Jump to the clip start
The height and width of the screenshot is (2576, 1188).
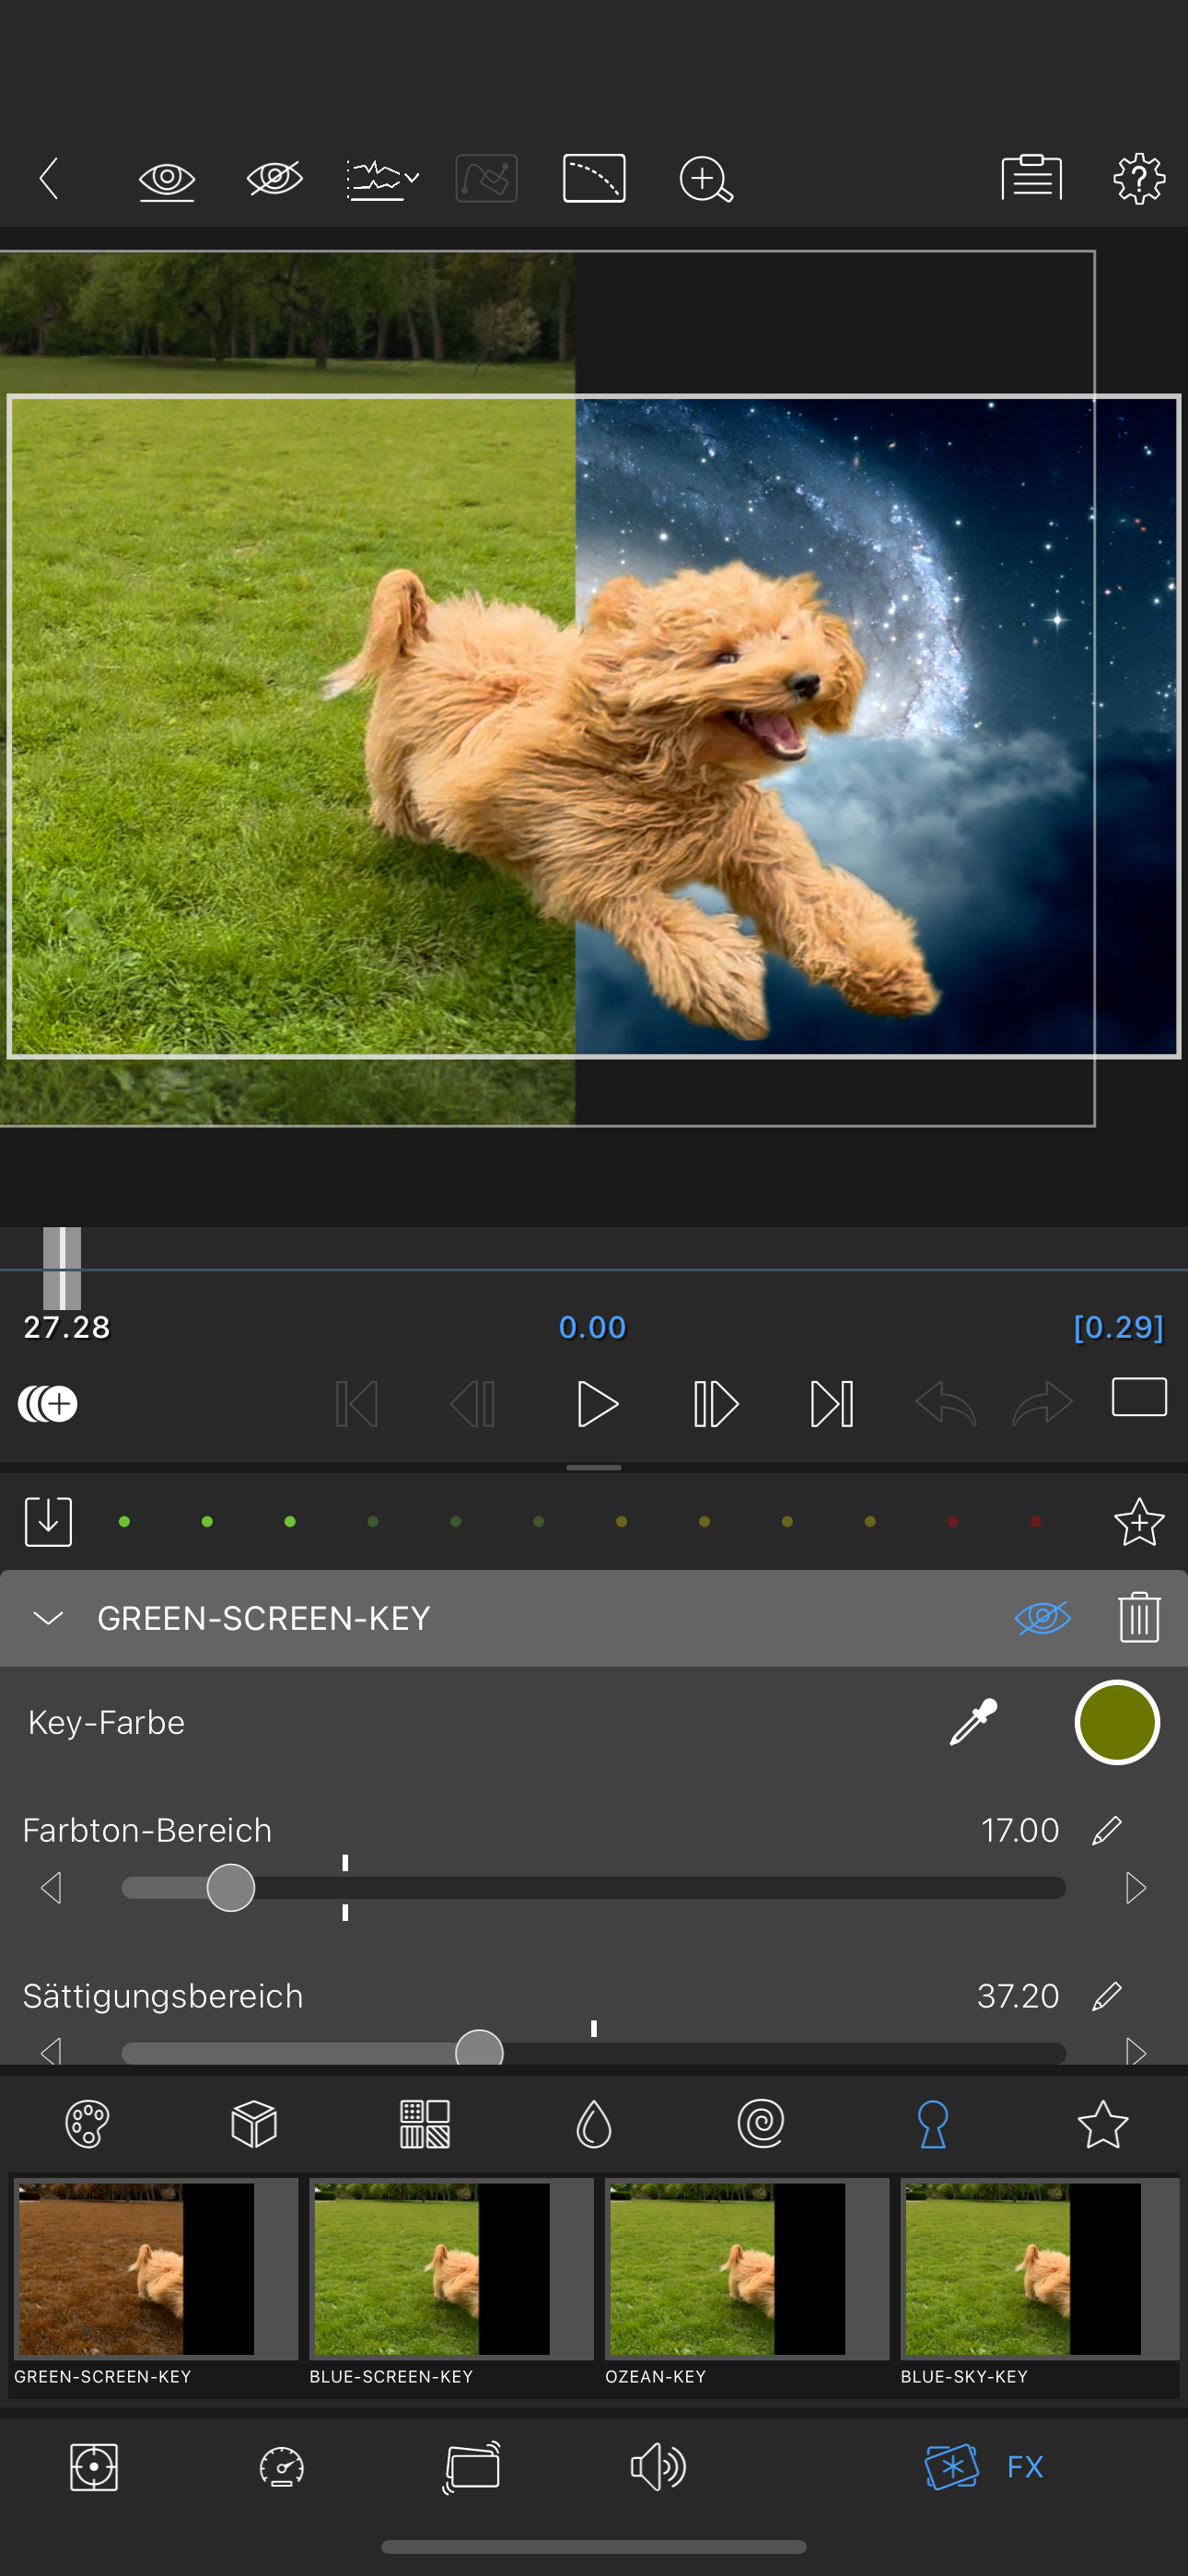click(x=357, y=1404)
